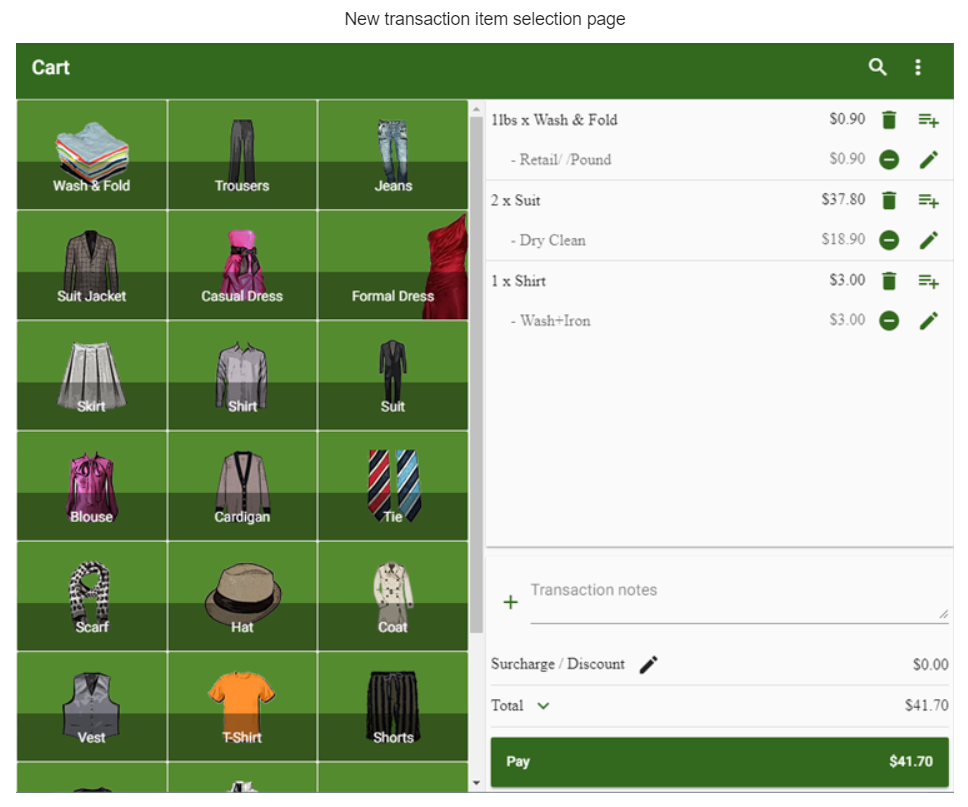Add Tie item tile
Image resolution: width=968 pixels, height=807 pixels.
click(x=393, y=486)
